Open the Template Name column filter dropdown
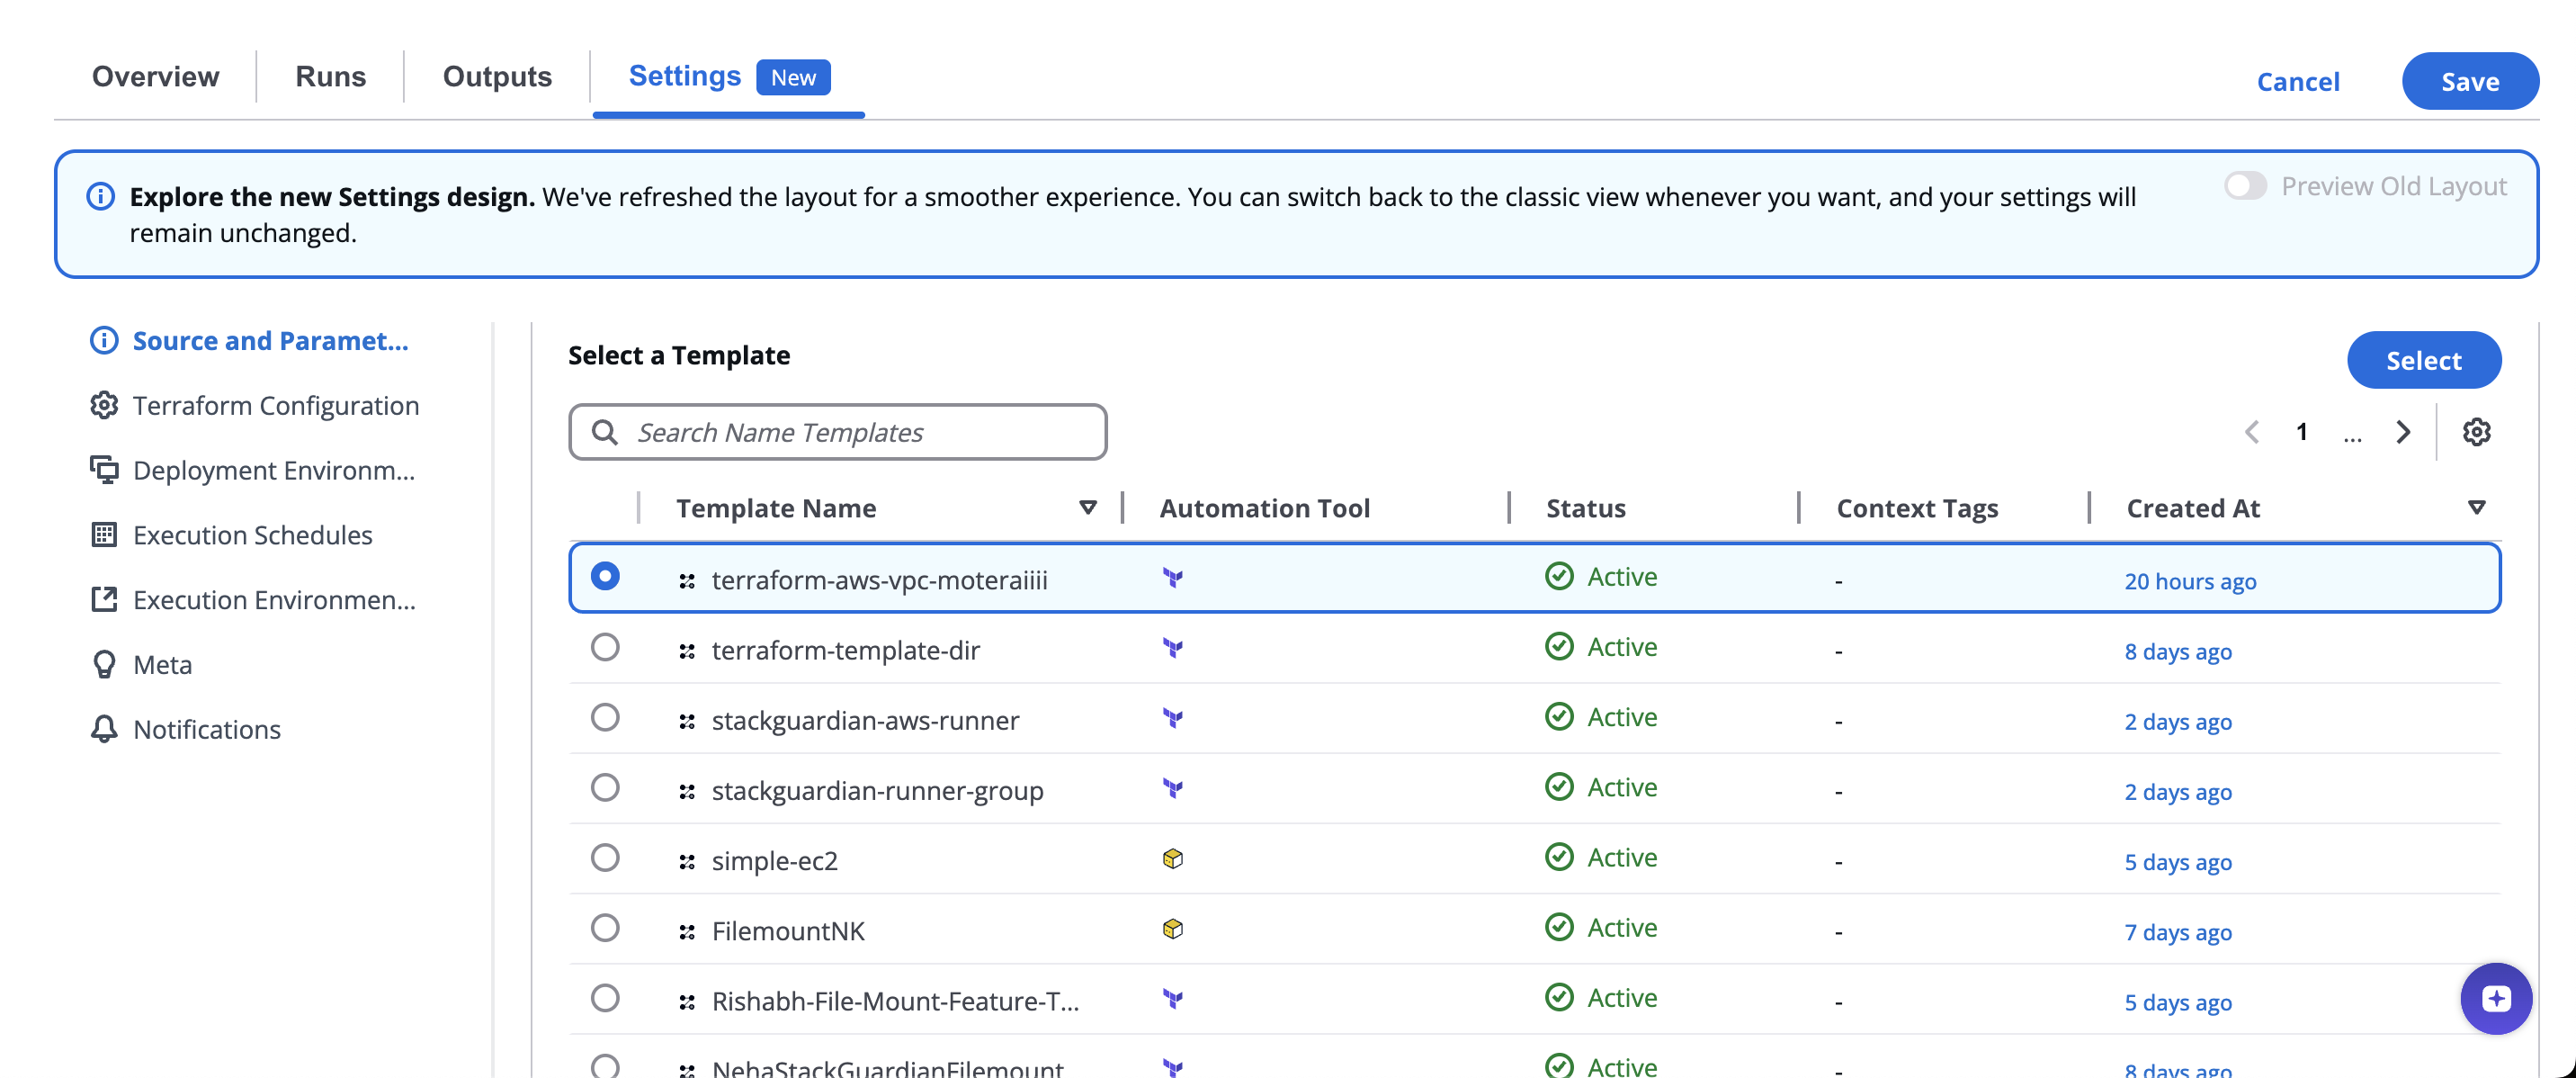 (1088, 508)
